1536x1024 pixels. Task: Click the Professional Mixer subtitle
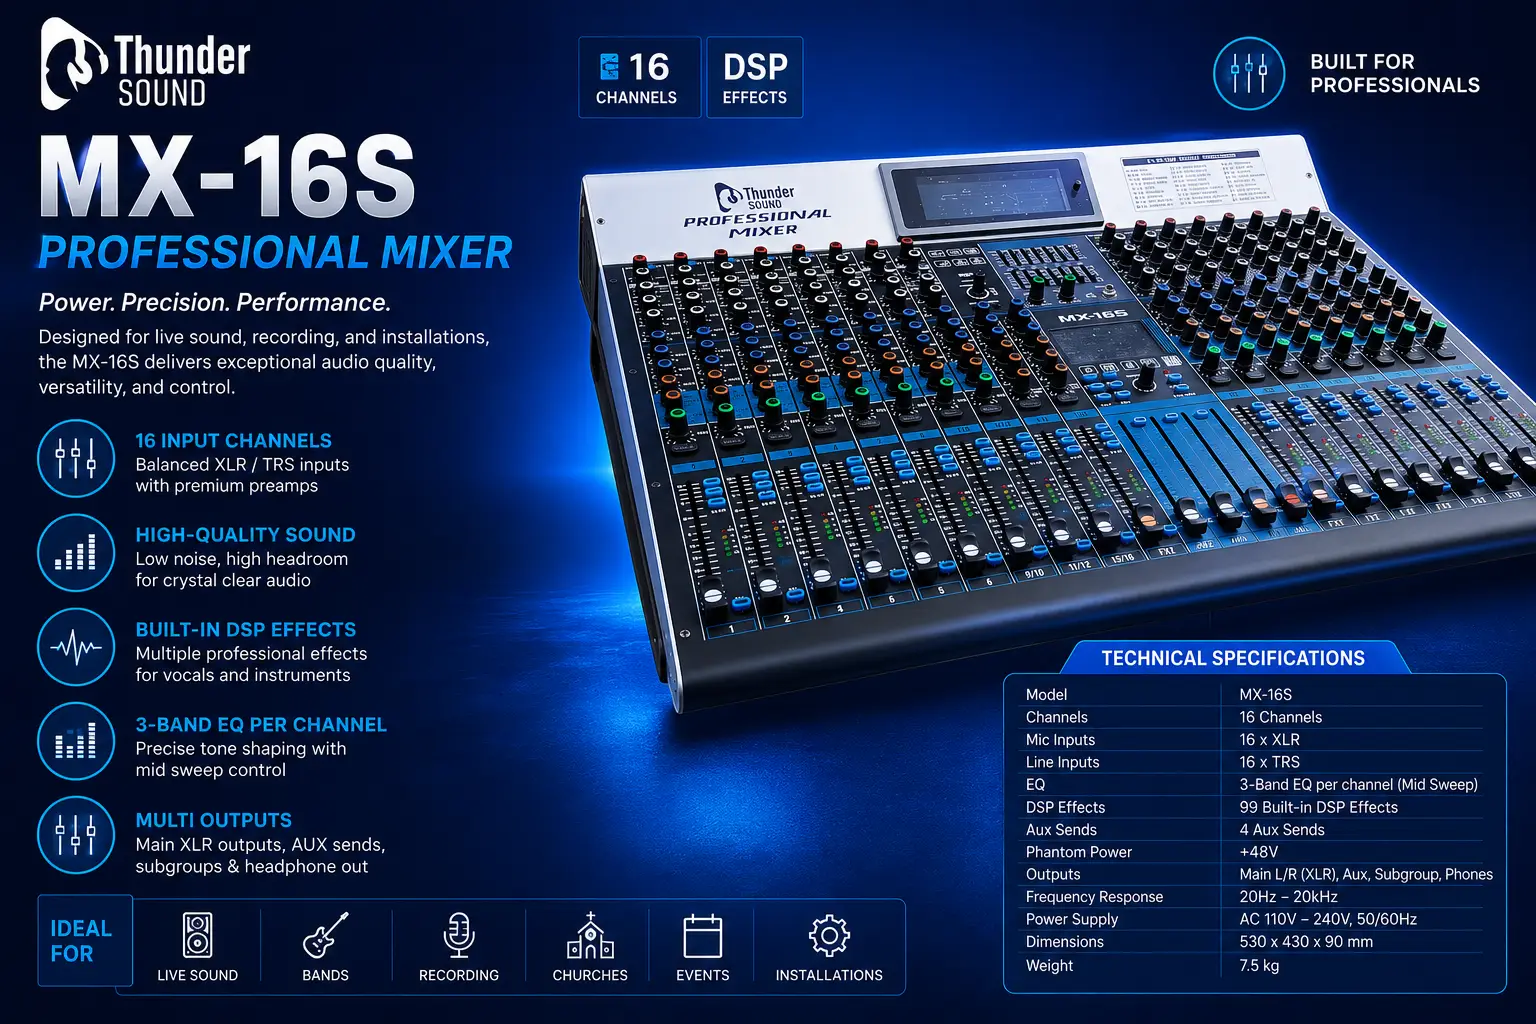pyautogui.click(x=275, y=252)
